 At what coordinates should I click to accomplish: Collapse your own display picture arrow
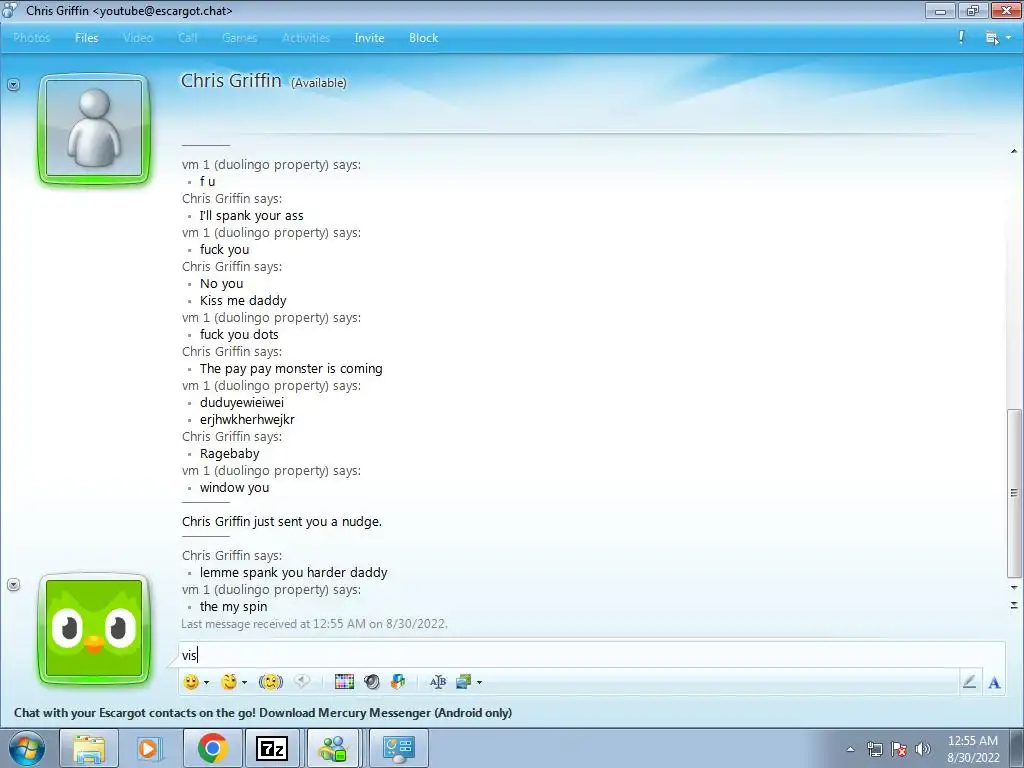(13, 584)
